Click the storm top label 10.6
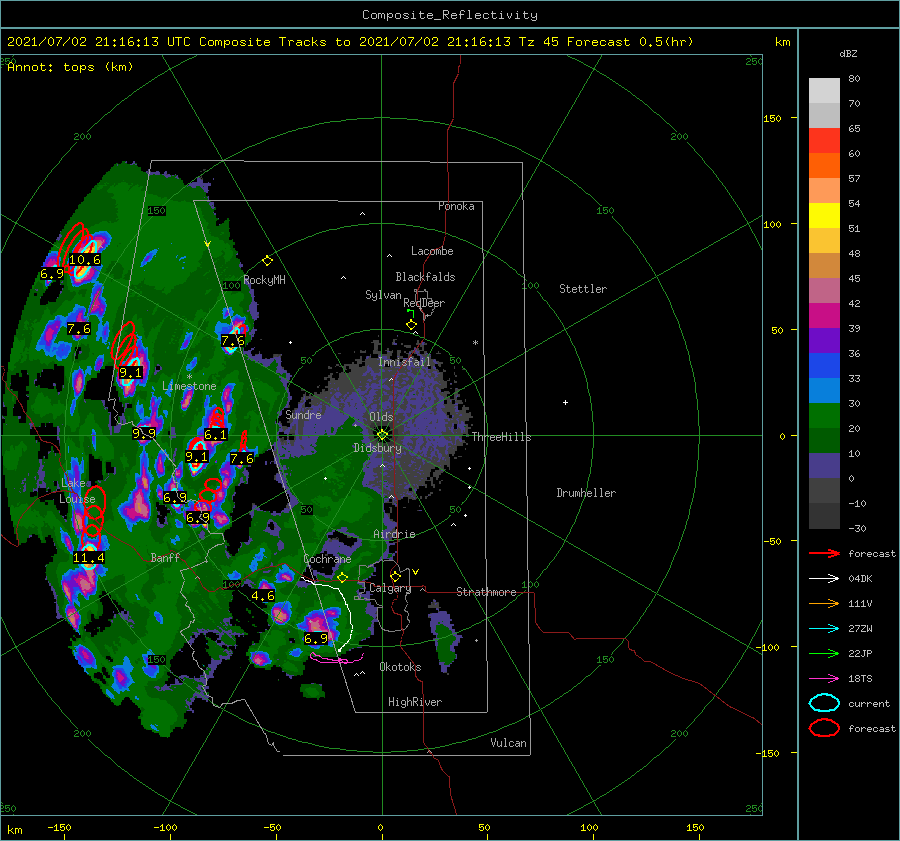The height and width of the screenshot is (841, 900). click(x=85, y=259)
